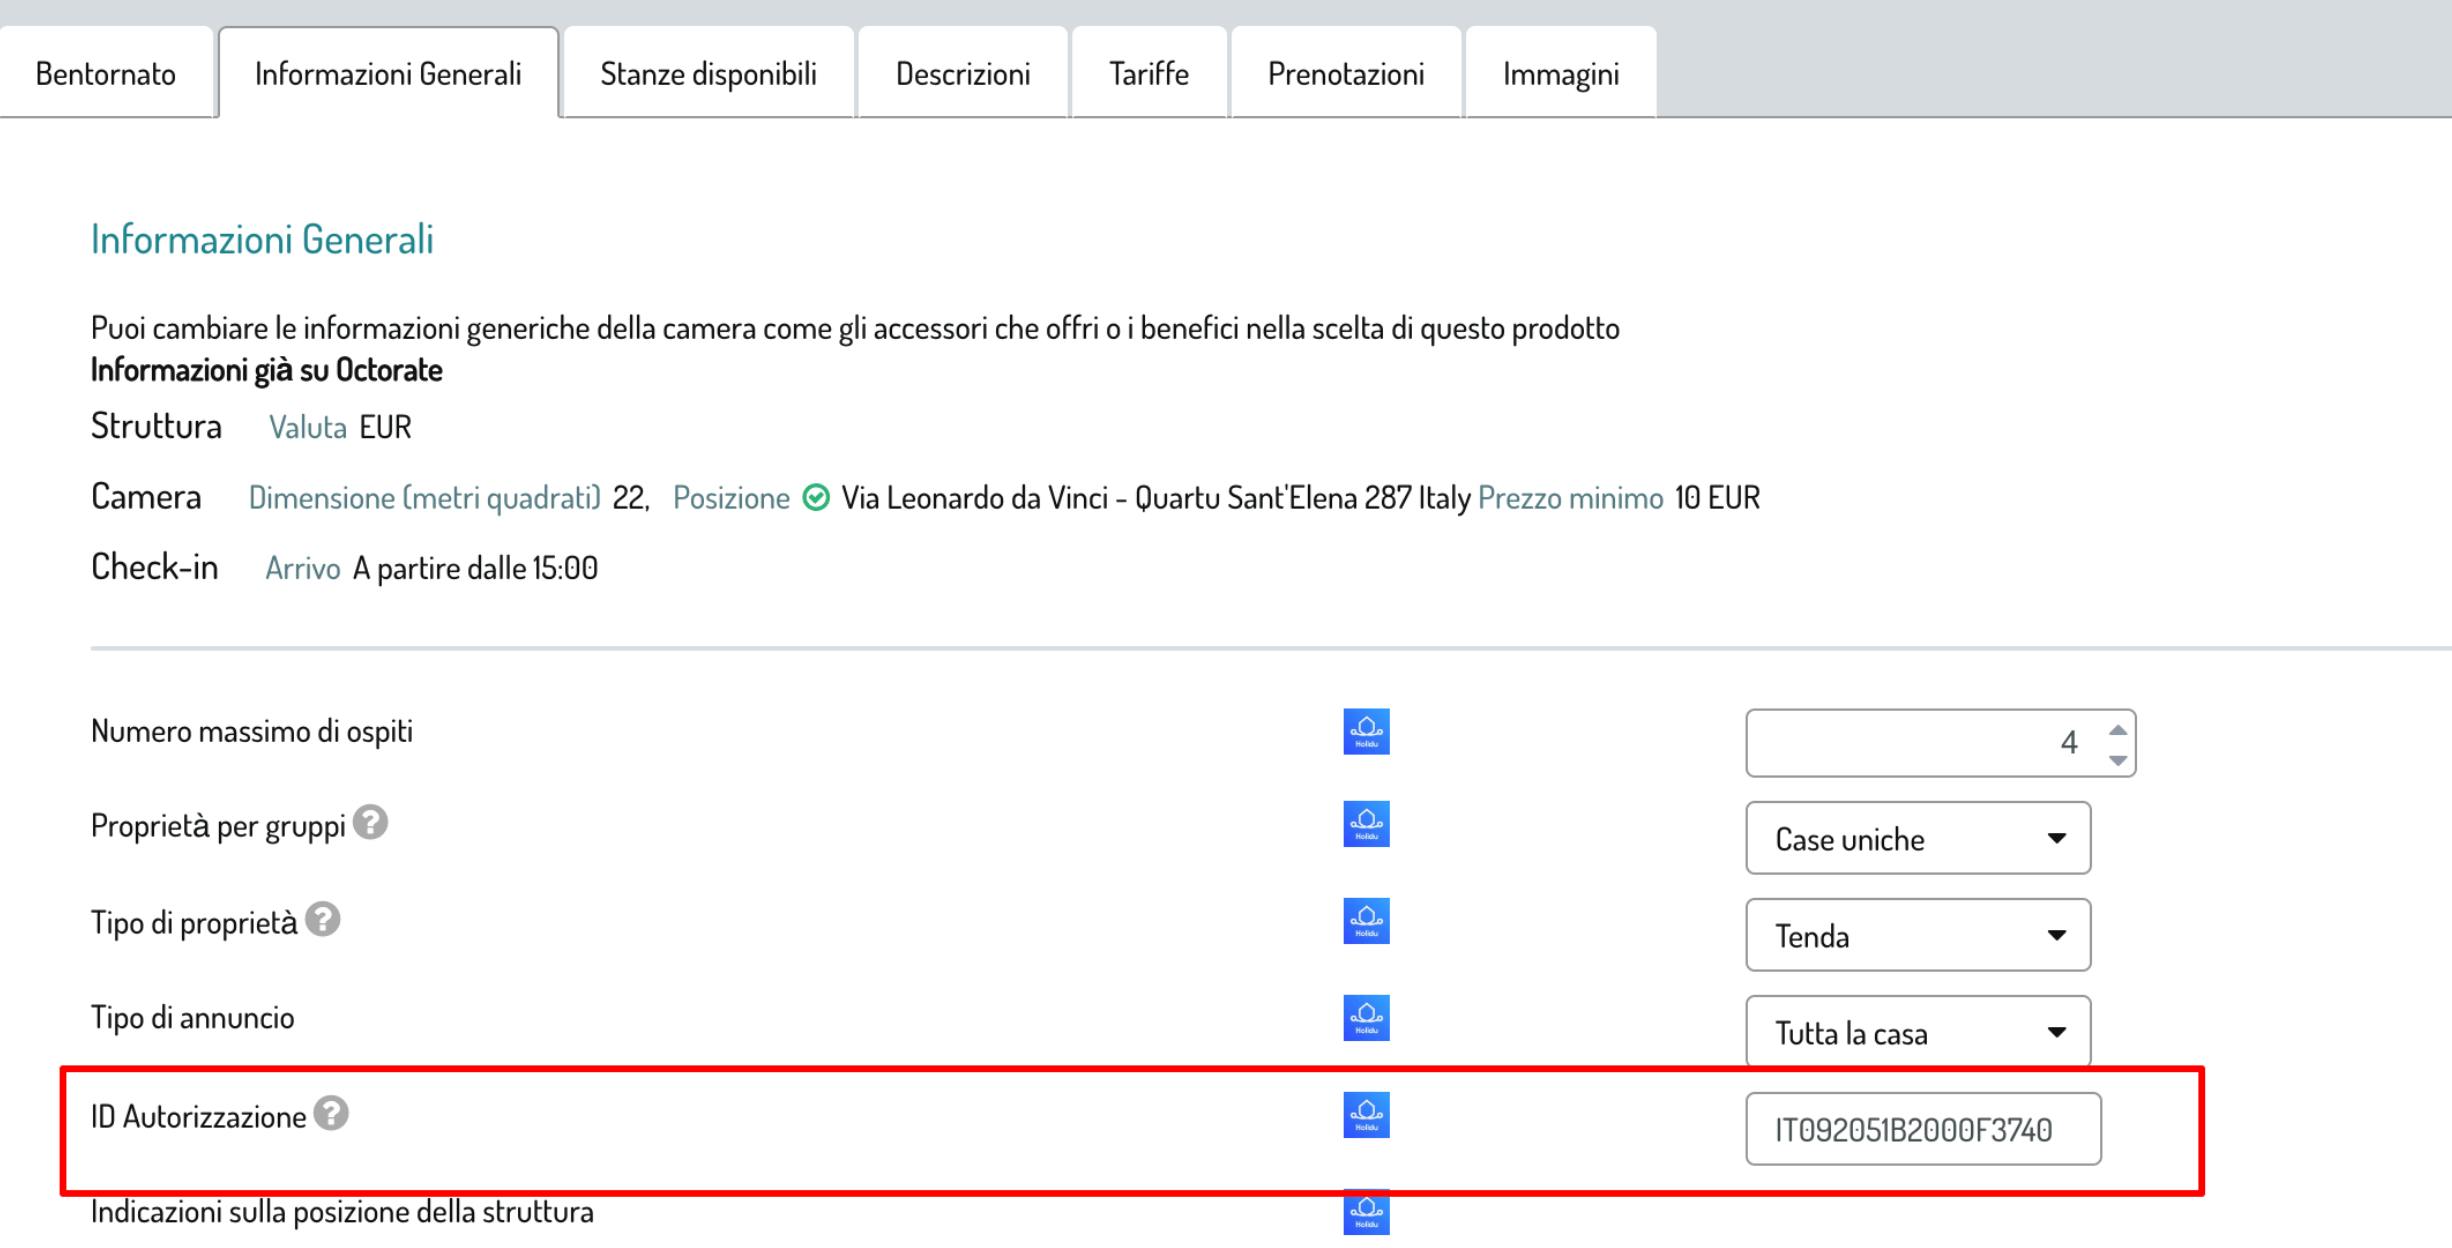The width and height of the screenshot is (2452, 1248).
Task: Decrease maximum guests with down arrow
Action: (x=2117, y=760)
